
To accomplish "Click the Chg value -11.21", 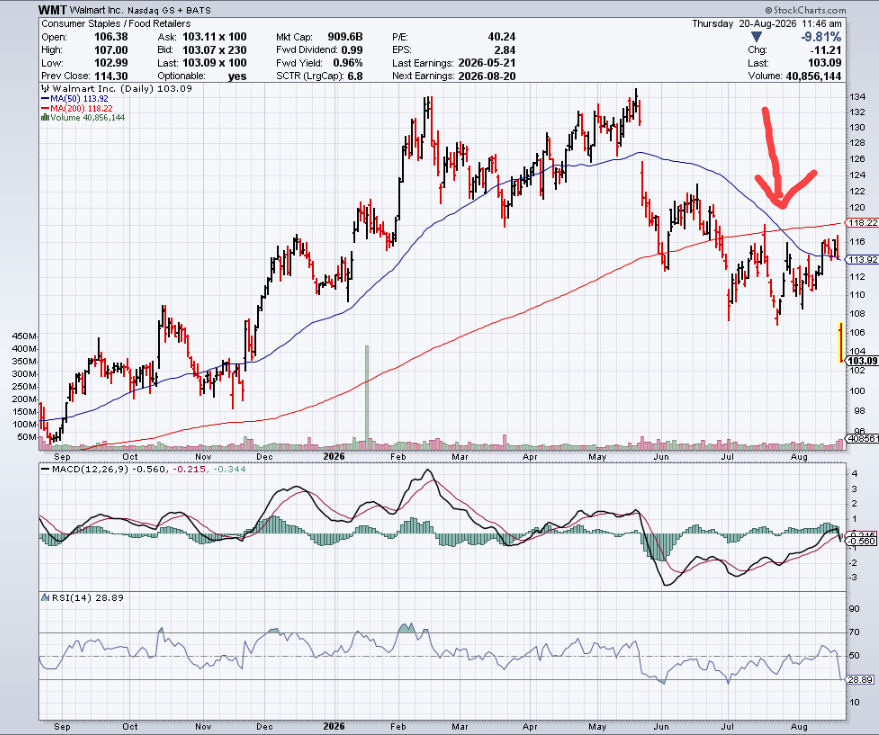I will (826, 50).
